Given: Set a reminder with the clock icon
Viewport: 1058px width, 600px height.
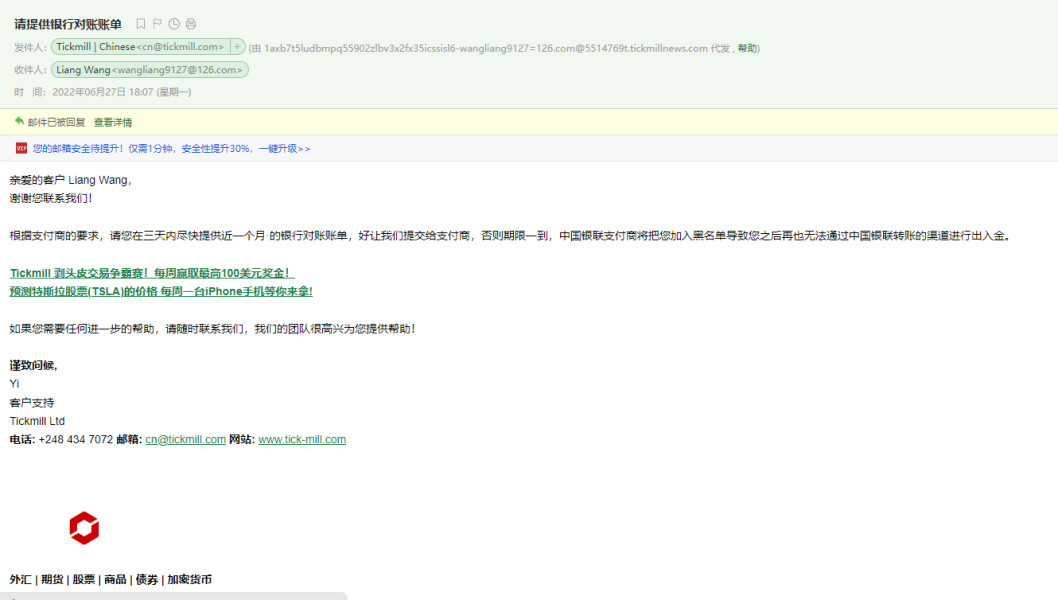Looking at the screenshot, I should 174,24.
